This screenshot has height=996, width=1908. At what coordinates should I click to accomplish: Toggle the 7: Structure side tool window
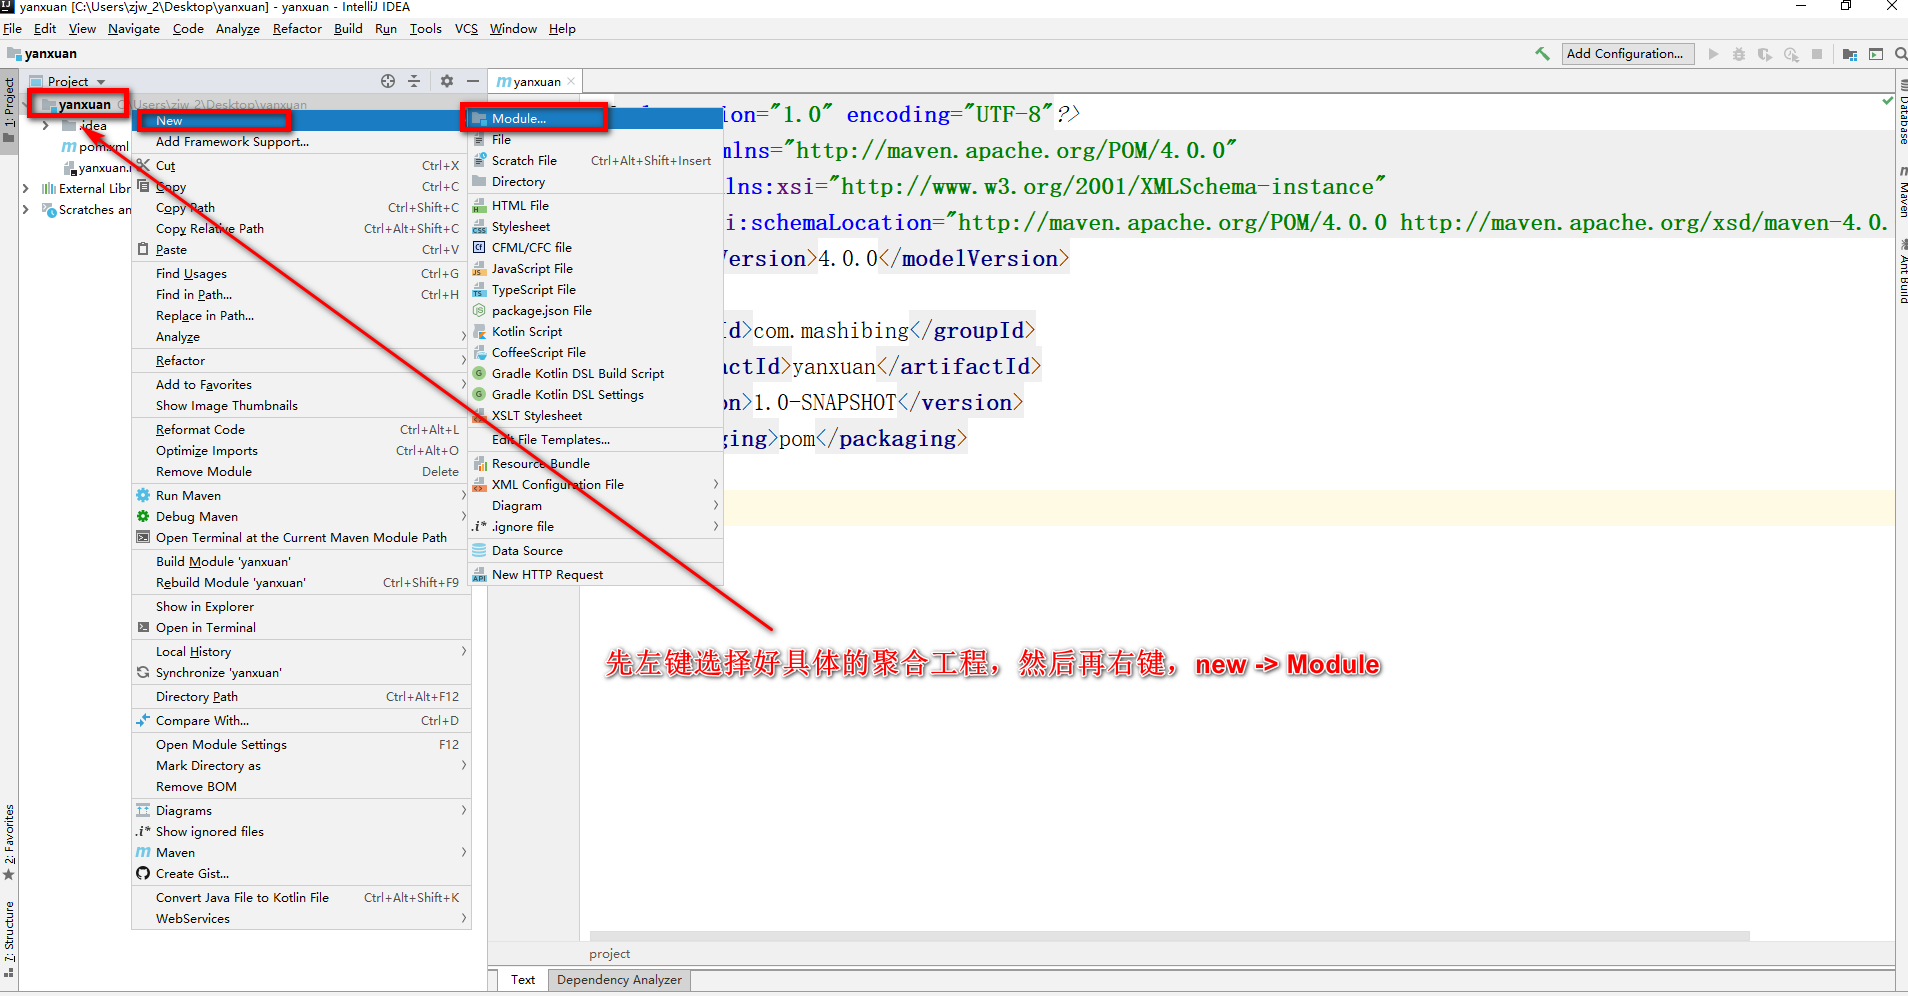(9, 935)
